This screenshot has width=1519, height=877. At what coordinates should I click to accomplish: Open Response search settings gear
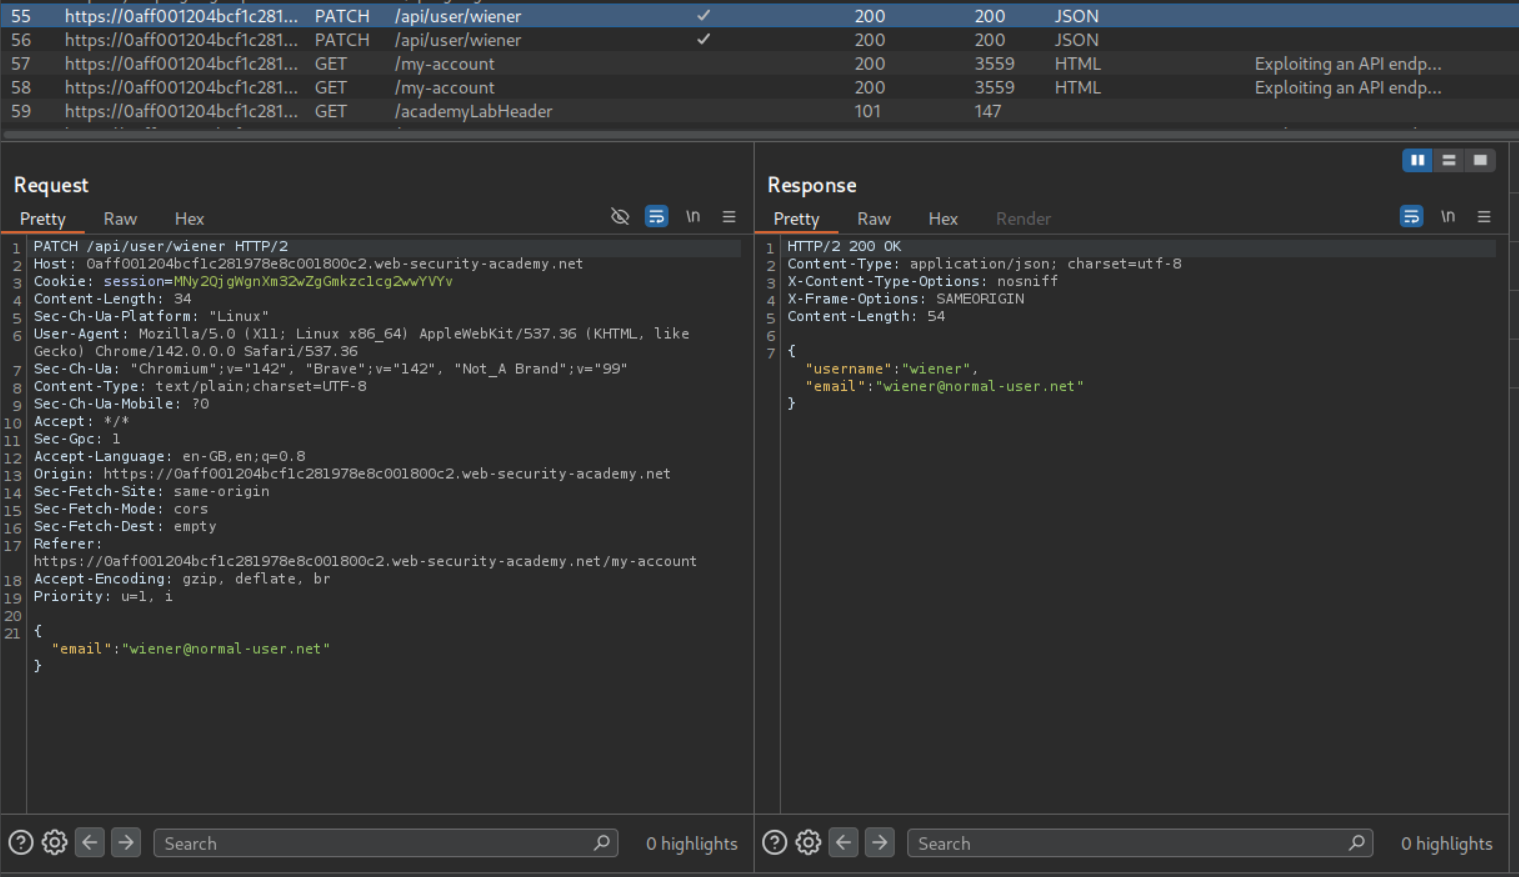(x=809, y=843)
